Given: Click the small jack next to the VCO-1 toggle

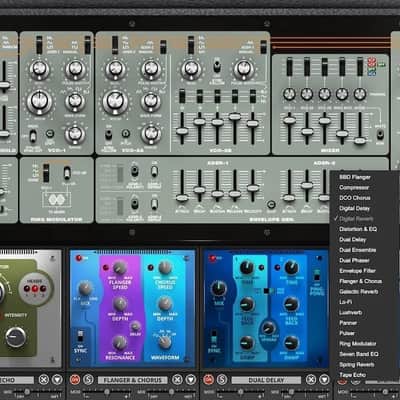Looking at the screenshot, I should pyautogui.click(x=50, y=134).
